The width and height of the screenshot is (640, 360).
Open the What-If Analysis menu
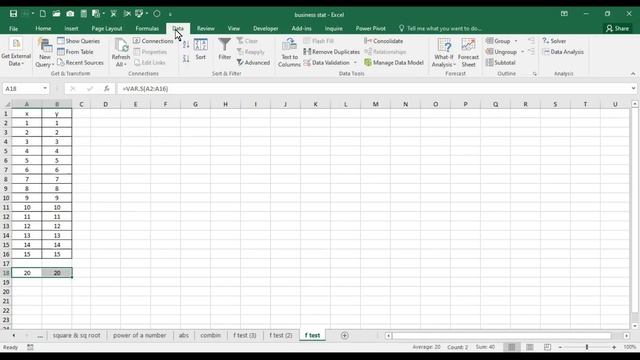[x=444, y=53]
